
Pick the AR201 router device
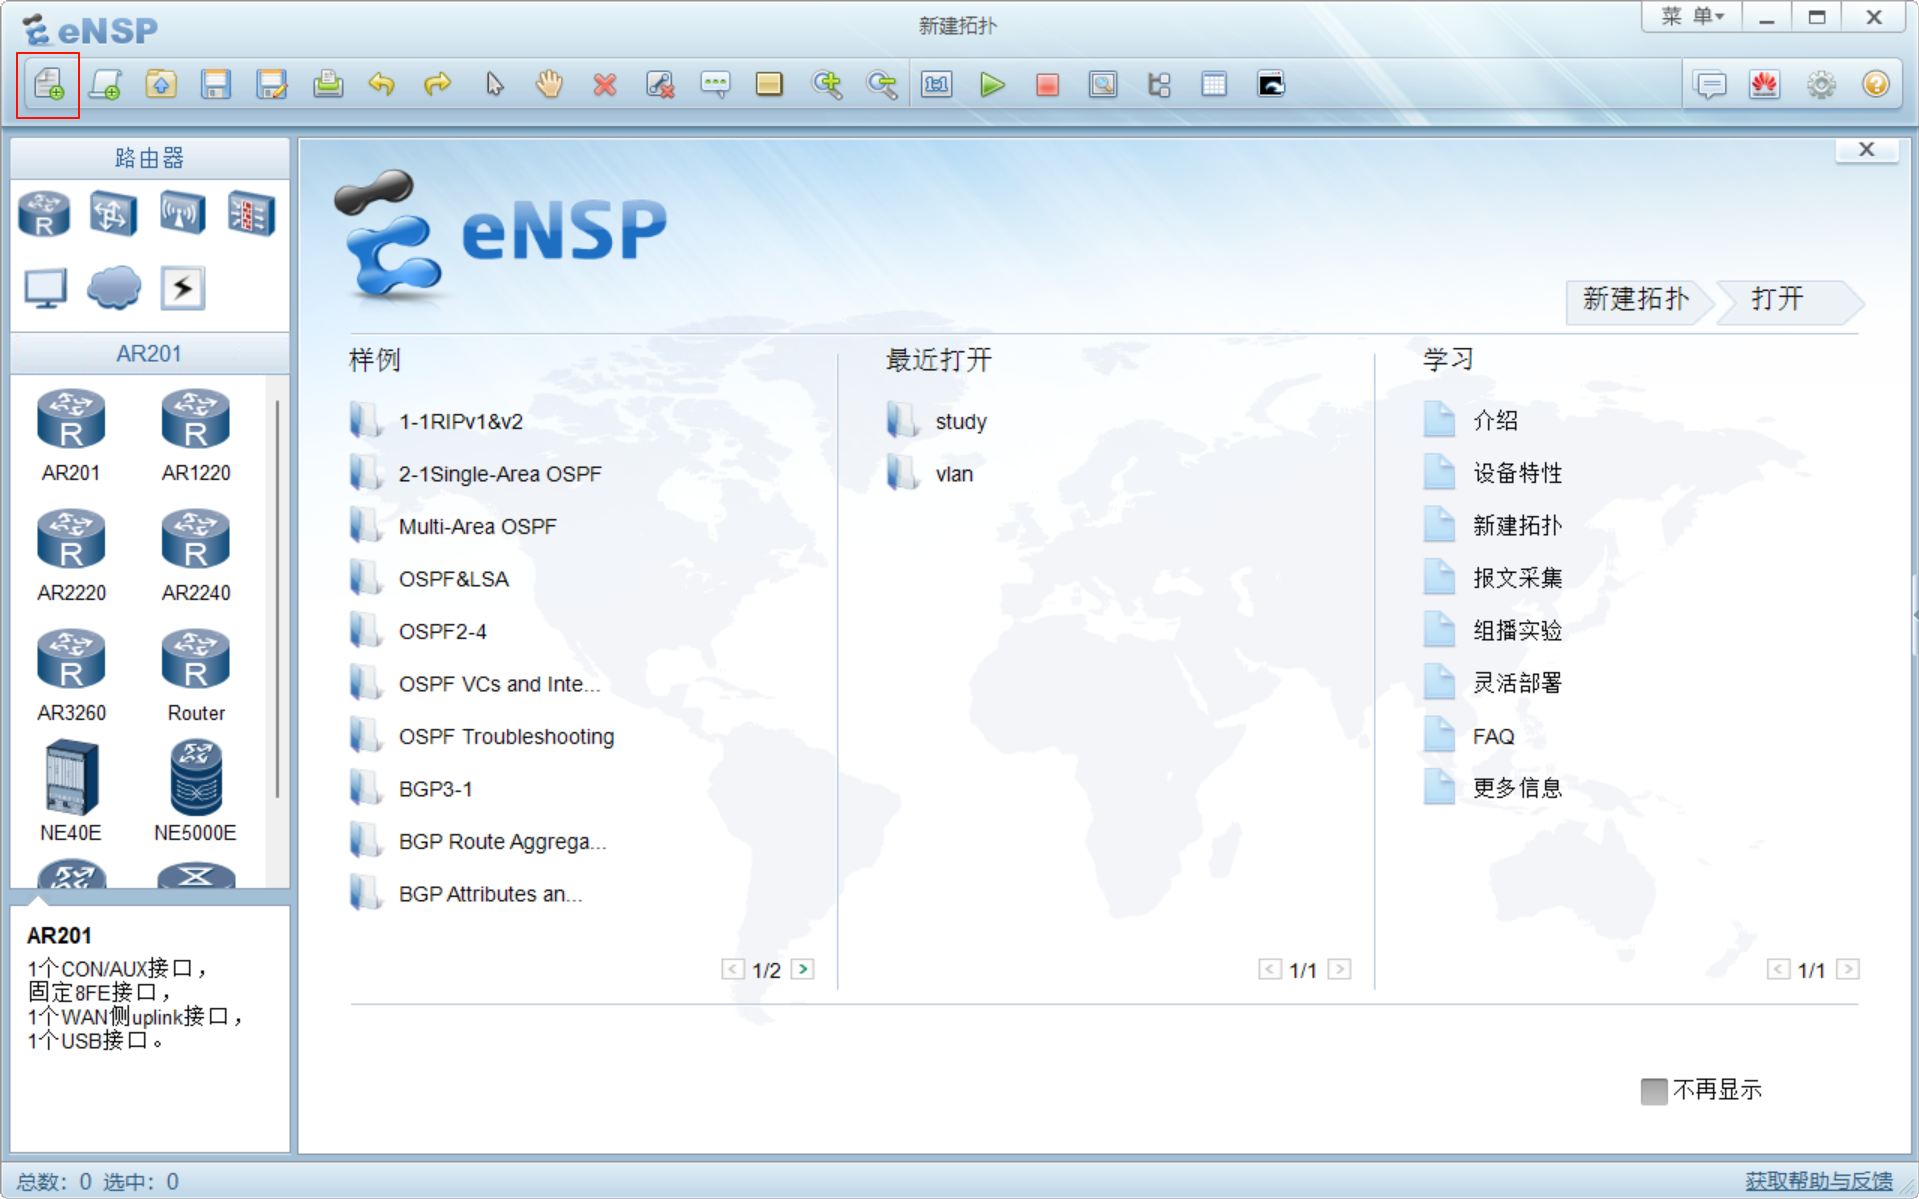(71, 435)
